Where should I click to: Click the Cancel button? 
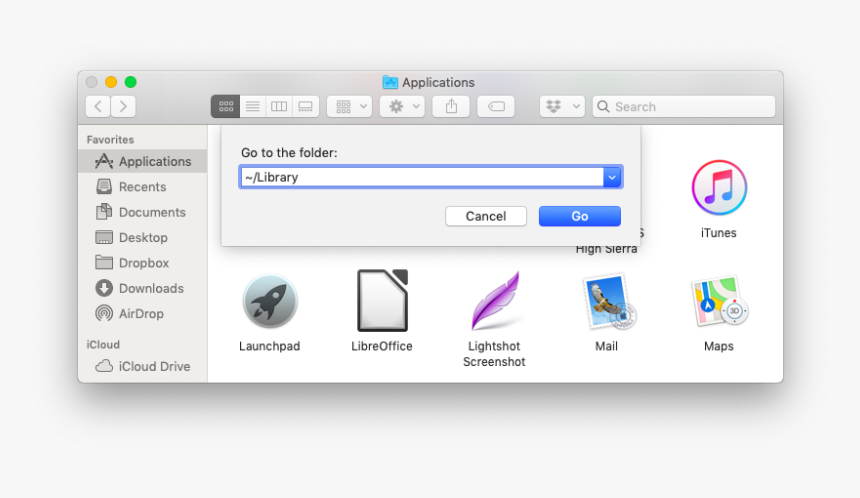(x=486, y=216)
